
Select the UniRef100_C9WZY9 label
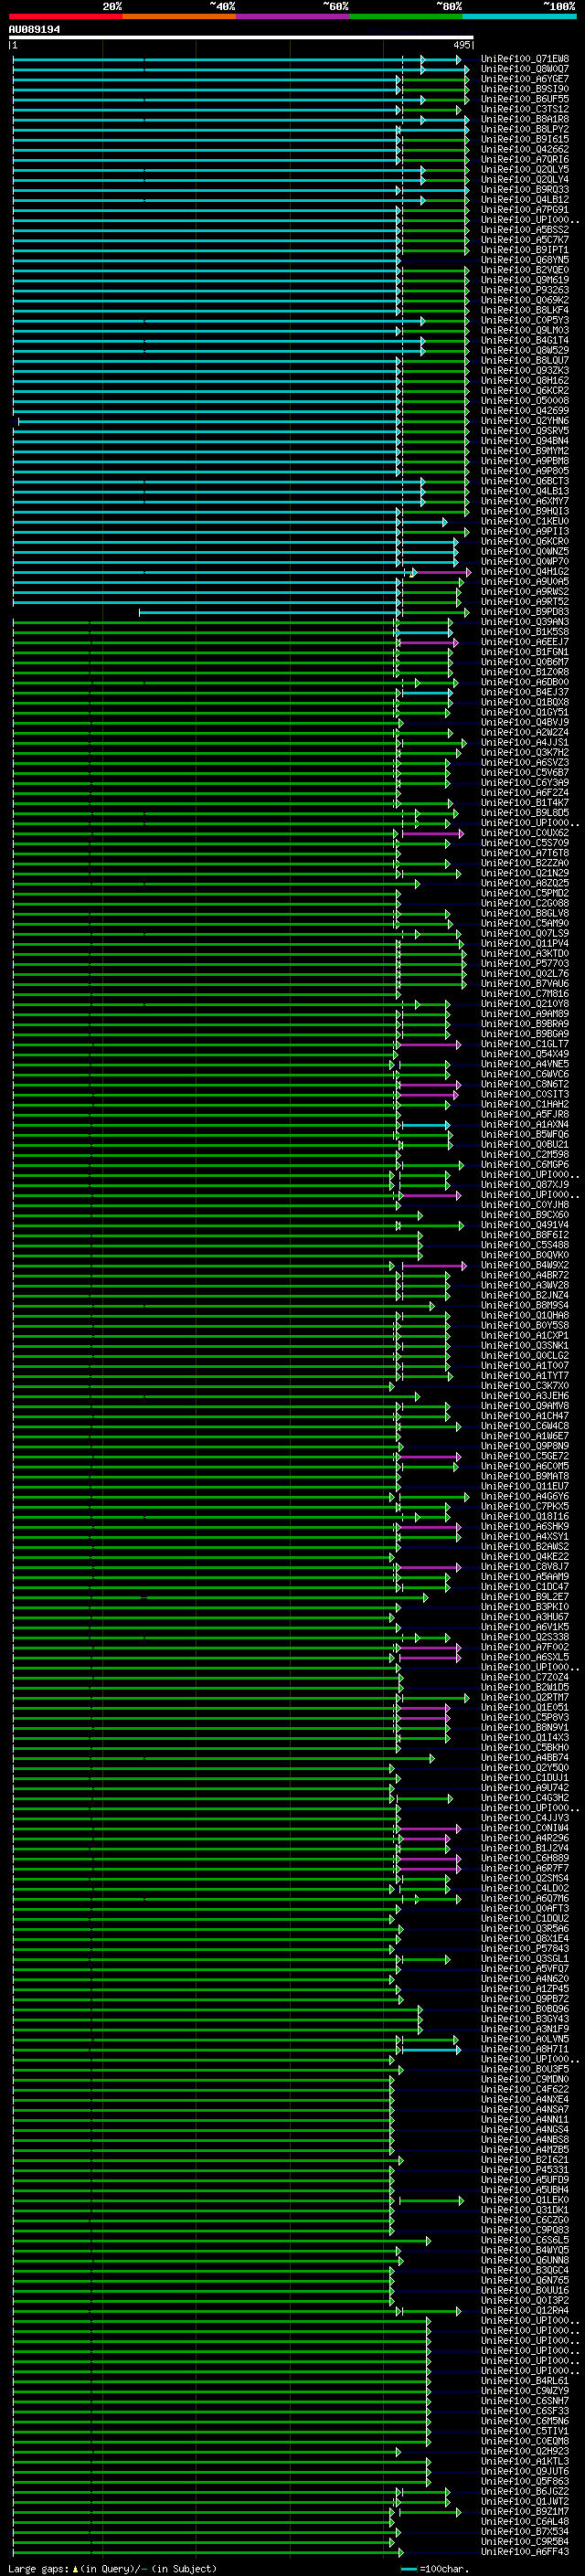[x=524, y=2391]
